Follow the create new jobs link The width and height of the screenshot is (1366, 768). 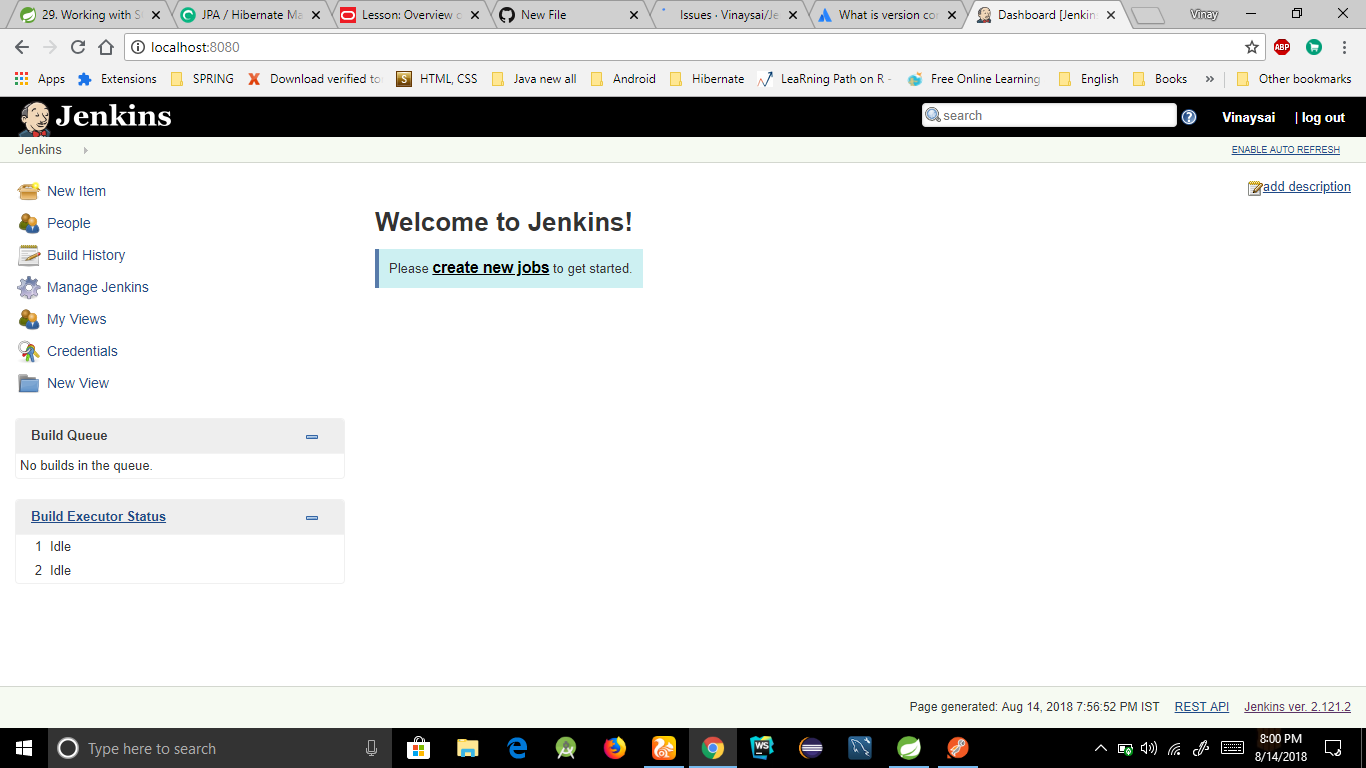point(490,268)
